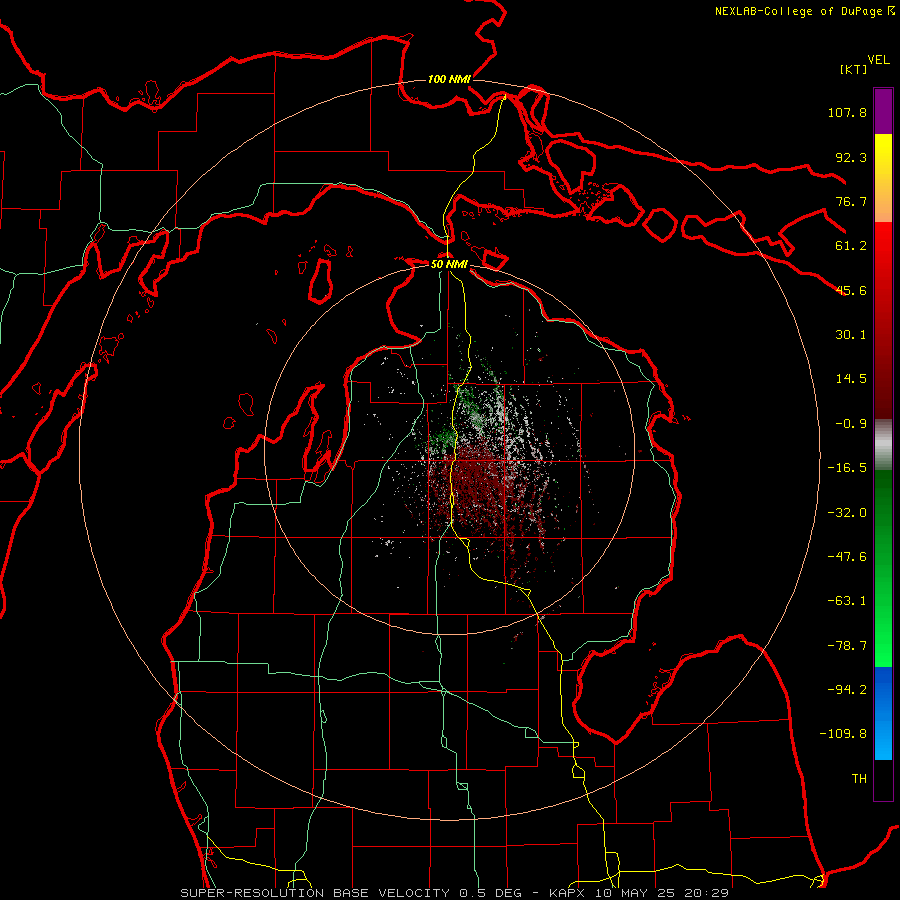Click the 30.1 velocity scale value

(851, 335)
